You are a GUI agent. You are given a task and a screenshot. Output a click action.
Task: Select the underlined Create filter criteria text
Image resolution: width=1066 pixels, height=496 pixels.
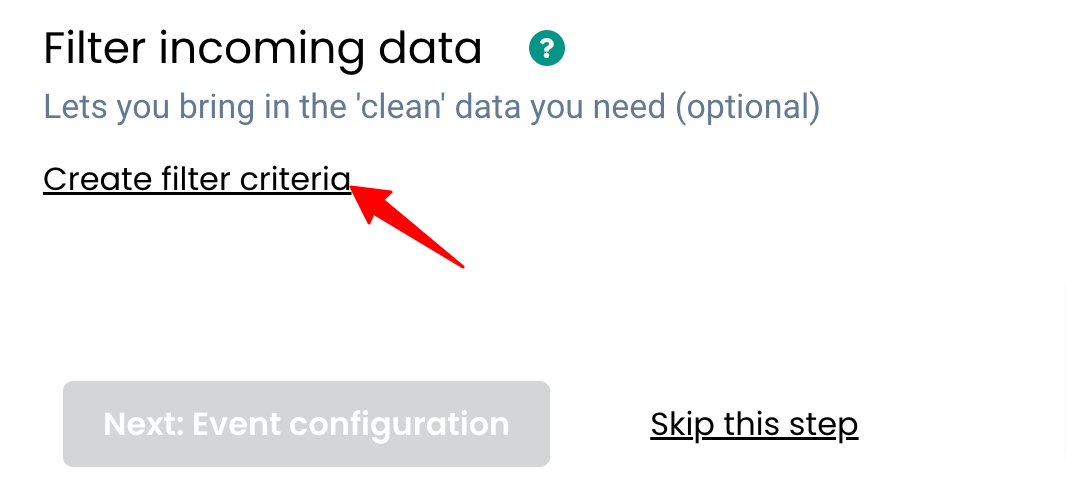point(197,179)
